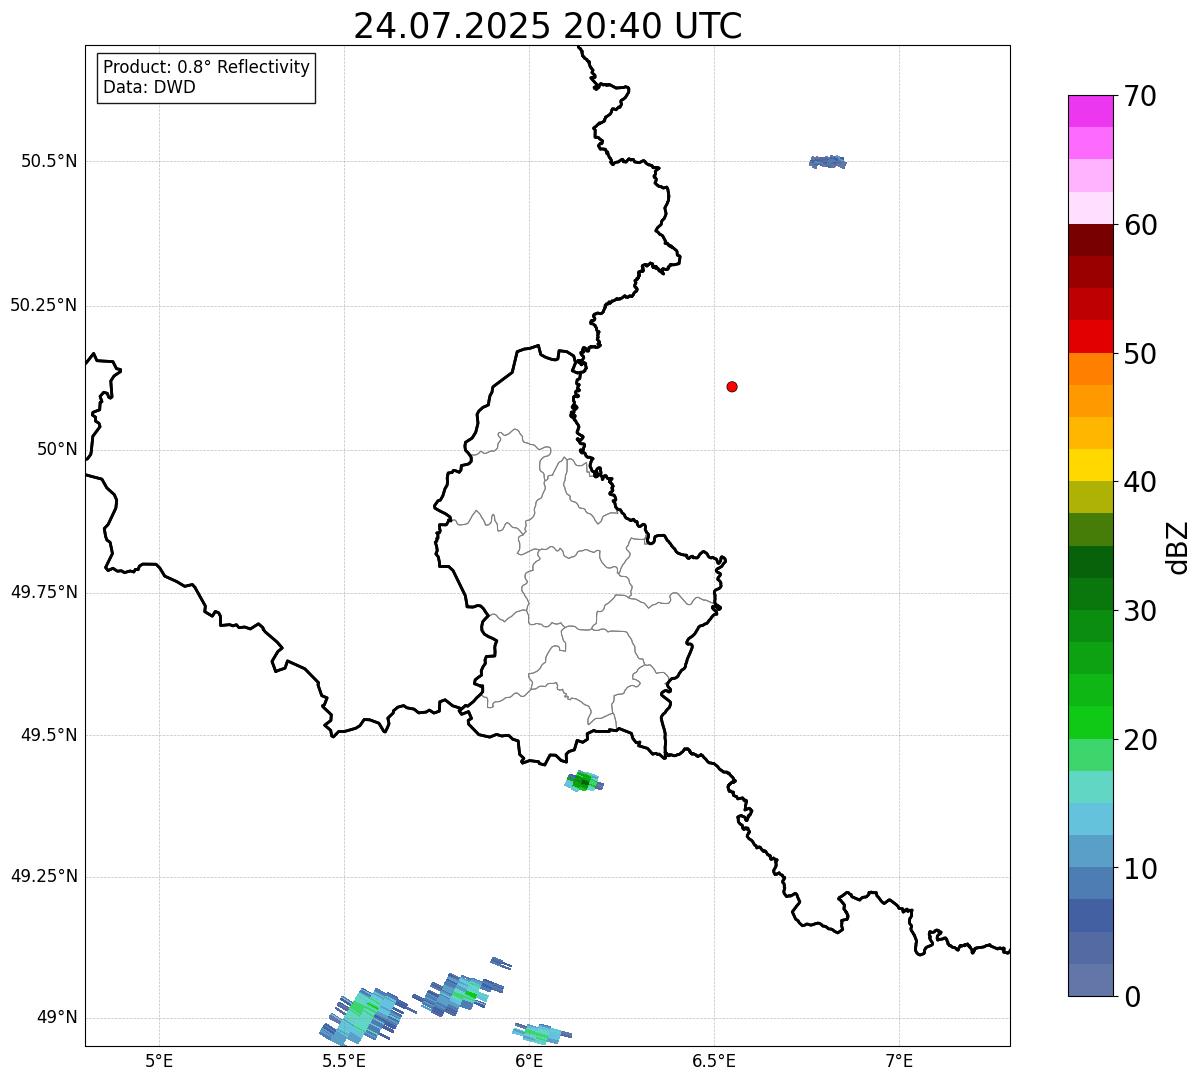Click the 7°E longitude label

click(899, 1061)
